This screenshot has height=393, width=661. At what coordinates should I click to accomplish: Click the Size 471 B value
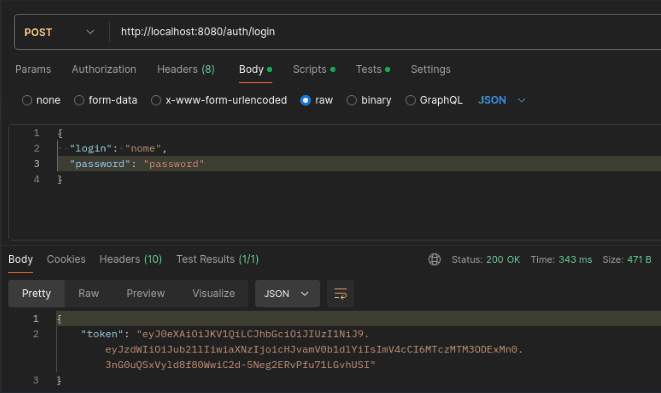coord(639,260)
